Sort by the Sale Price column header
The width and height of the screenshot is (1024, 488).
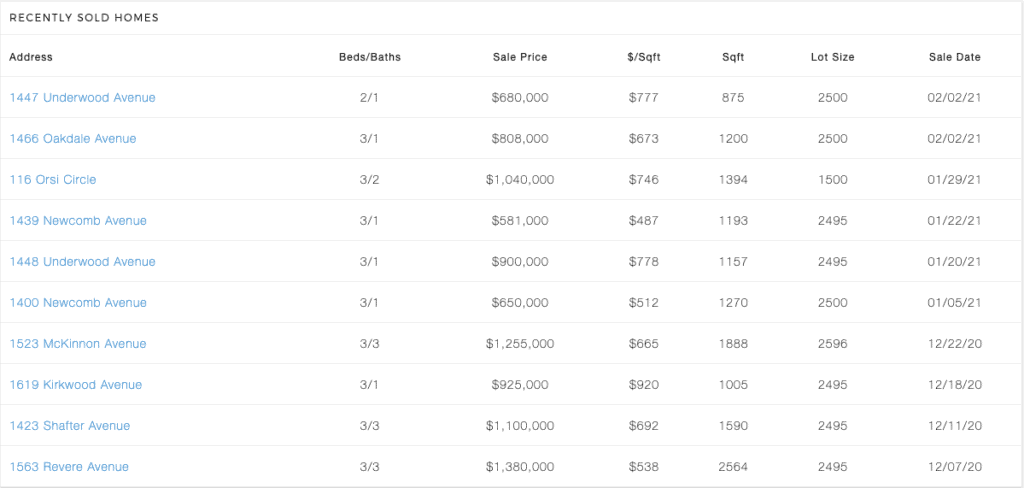(x=520, y=57)
